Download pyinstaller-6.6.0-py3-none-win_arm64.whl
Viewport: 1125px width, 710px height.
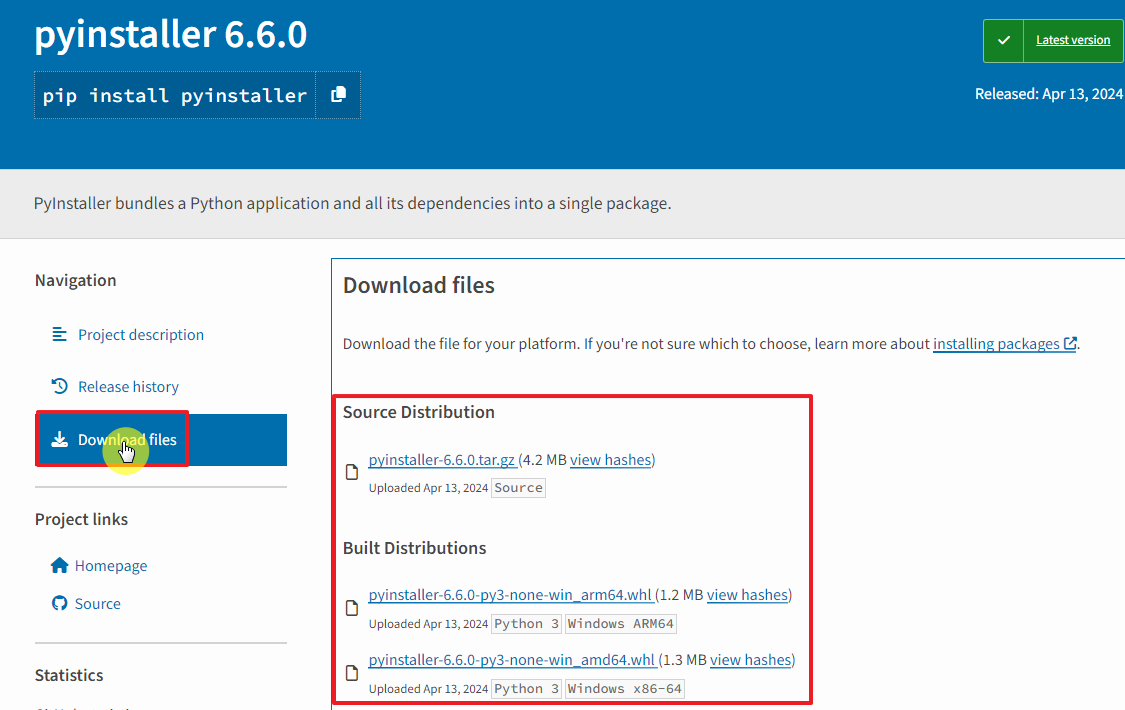coord(510,595)
